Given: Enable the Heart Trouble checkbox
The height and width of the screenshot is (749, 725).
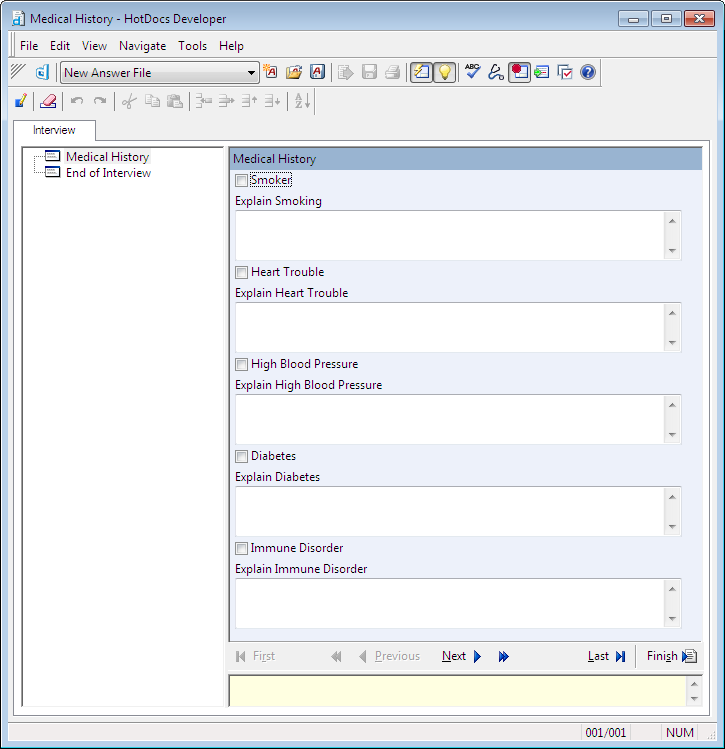Looking at the screenshot, I should pyautogui.click(x=241, y=272).
